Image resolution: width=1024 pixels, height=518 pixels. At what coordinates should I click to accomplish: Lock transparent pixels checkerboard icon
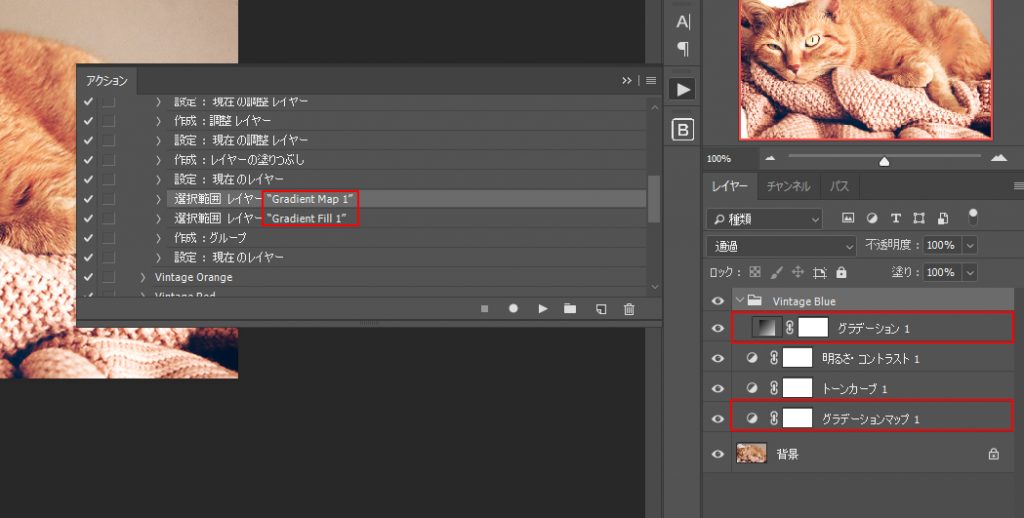pos(755,272)
